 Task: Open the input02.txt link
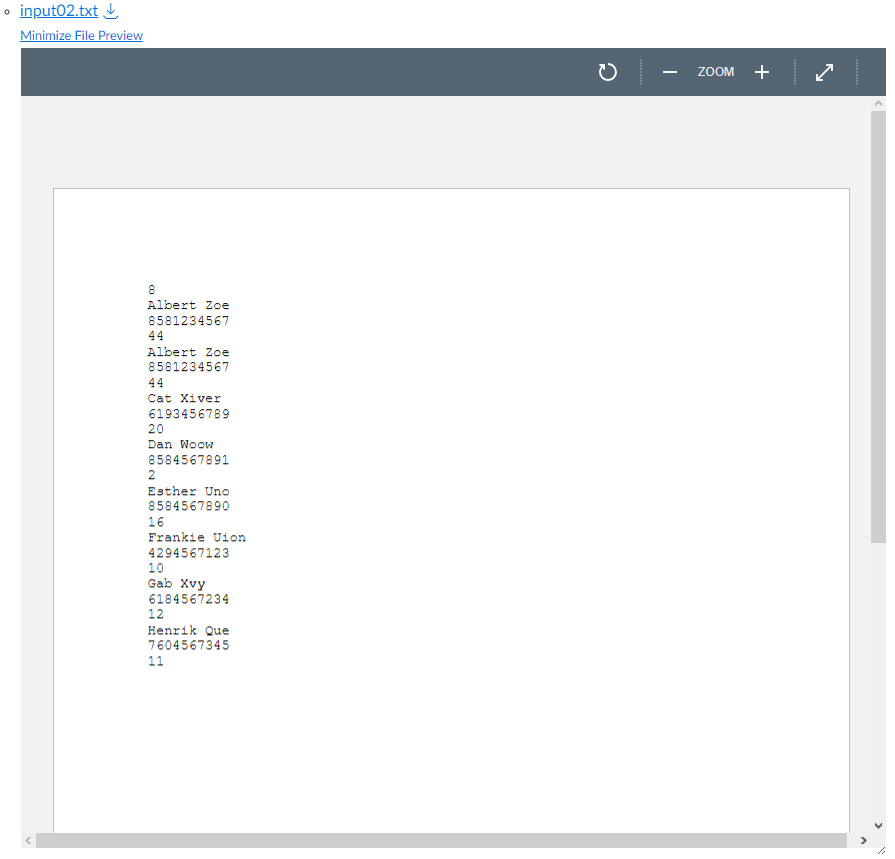60,12
